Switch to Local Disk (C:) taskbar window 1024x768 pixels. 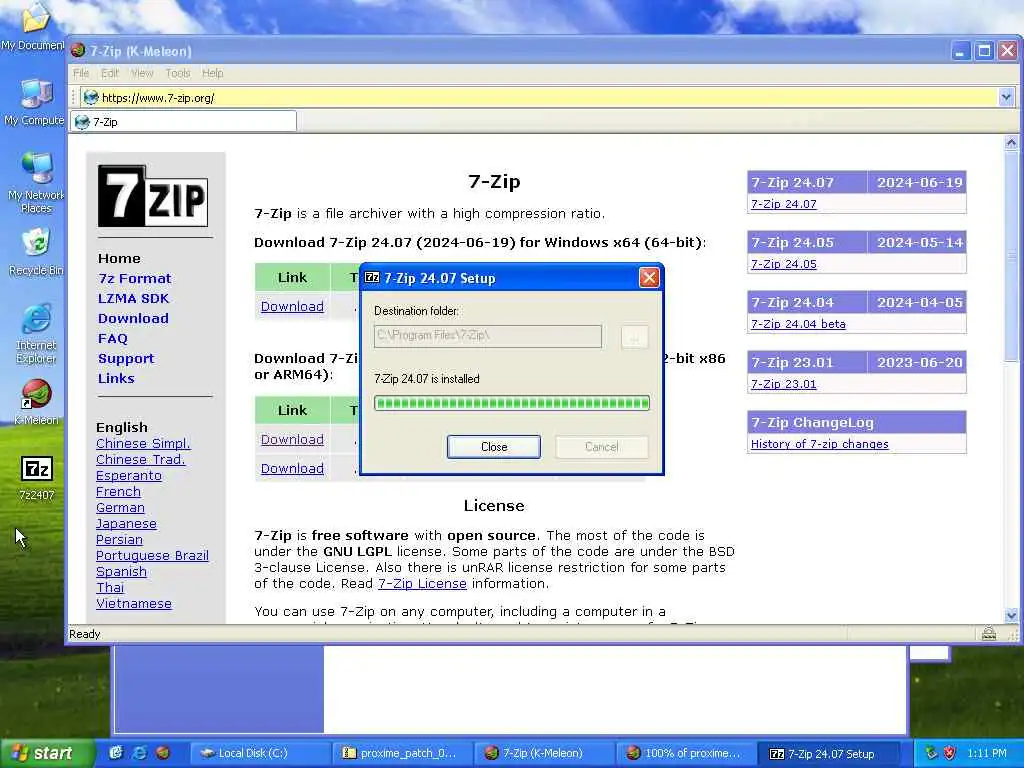pos(259,753)
